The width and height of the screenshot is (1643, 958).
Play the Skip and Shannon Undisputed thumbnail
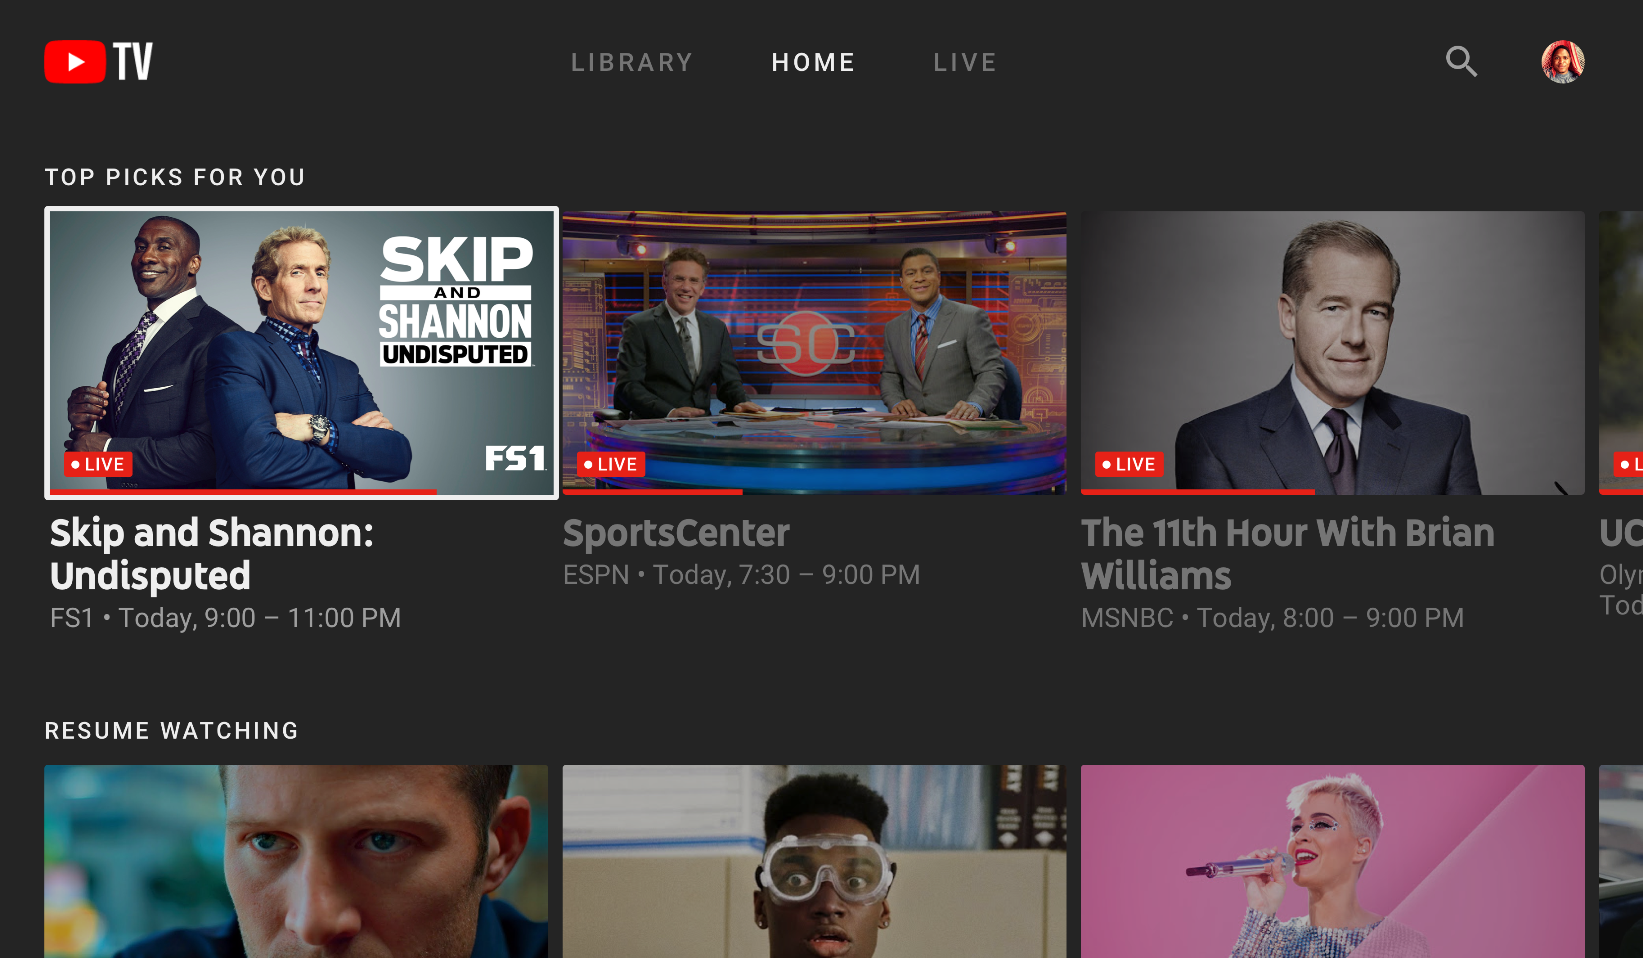pyautogui.click(x=301, y=352)
